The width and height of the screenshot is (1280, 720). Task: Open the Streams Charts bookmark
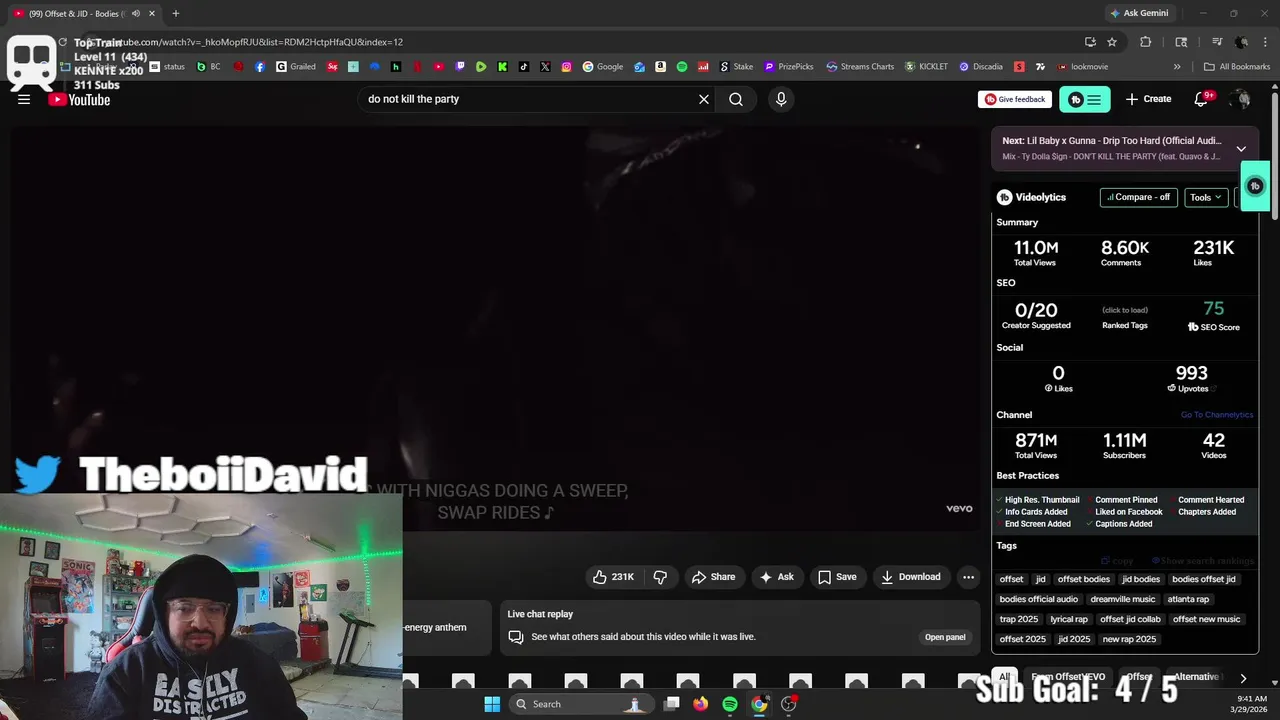pyautogui.click(x=860, y=67)
